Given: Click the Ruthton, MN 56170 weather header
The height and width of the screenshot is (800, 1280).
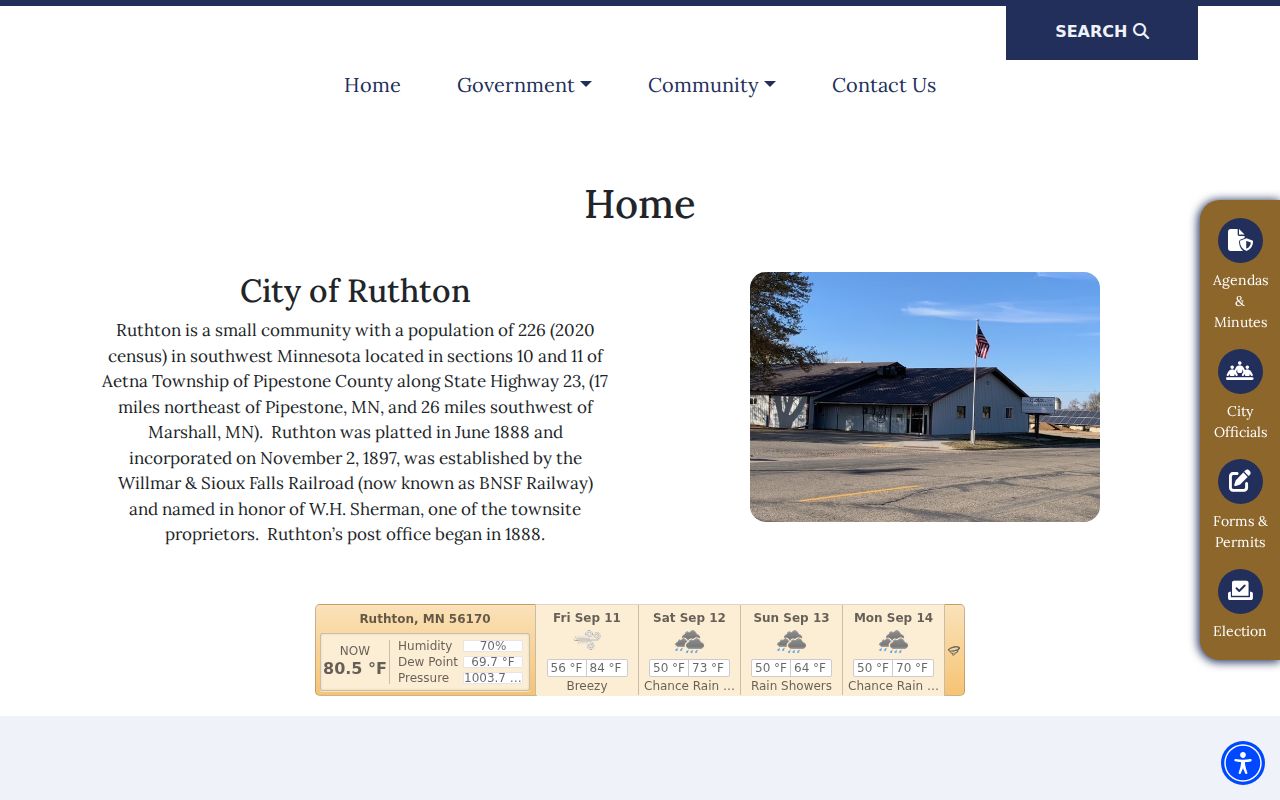Looking at the screenshot, I should [425, 619].
